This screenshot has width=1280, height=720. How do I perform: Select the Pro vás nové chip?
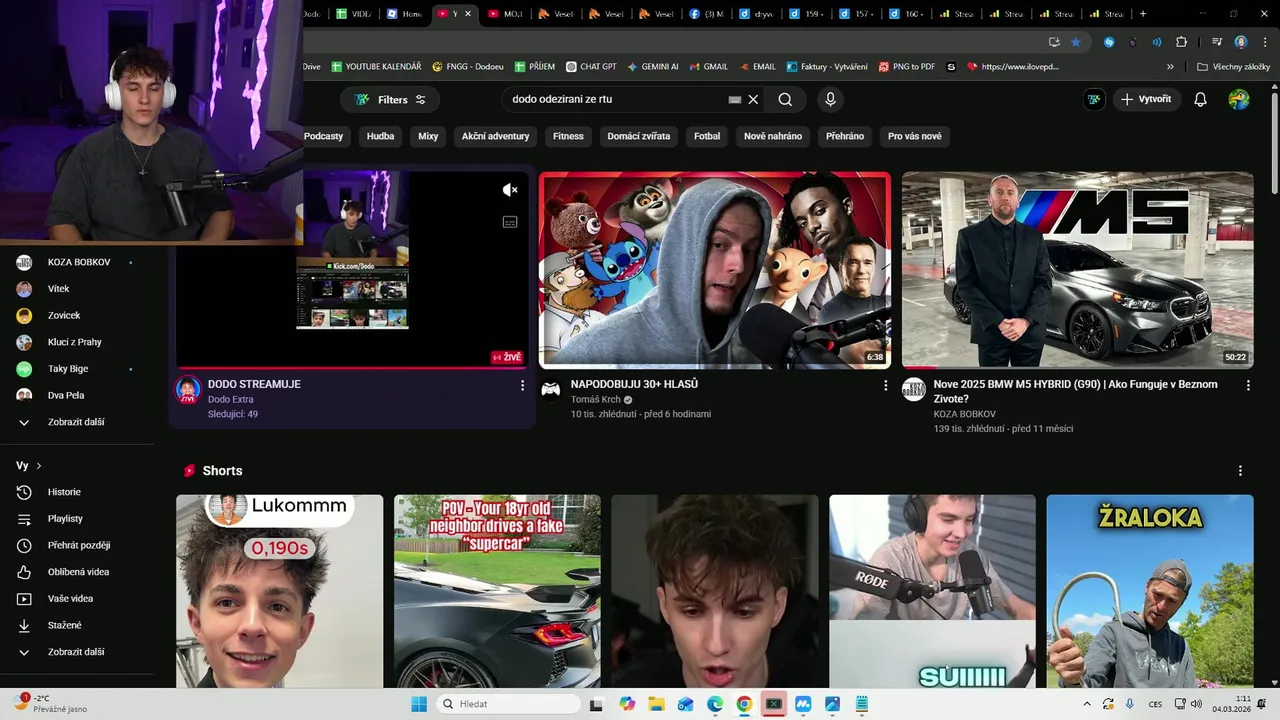tap(915, 136)
